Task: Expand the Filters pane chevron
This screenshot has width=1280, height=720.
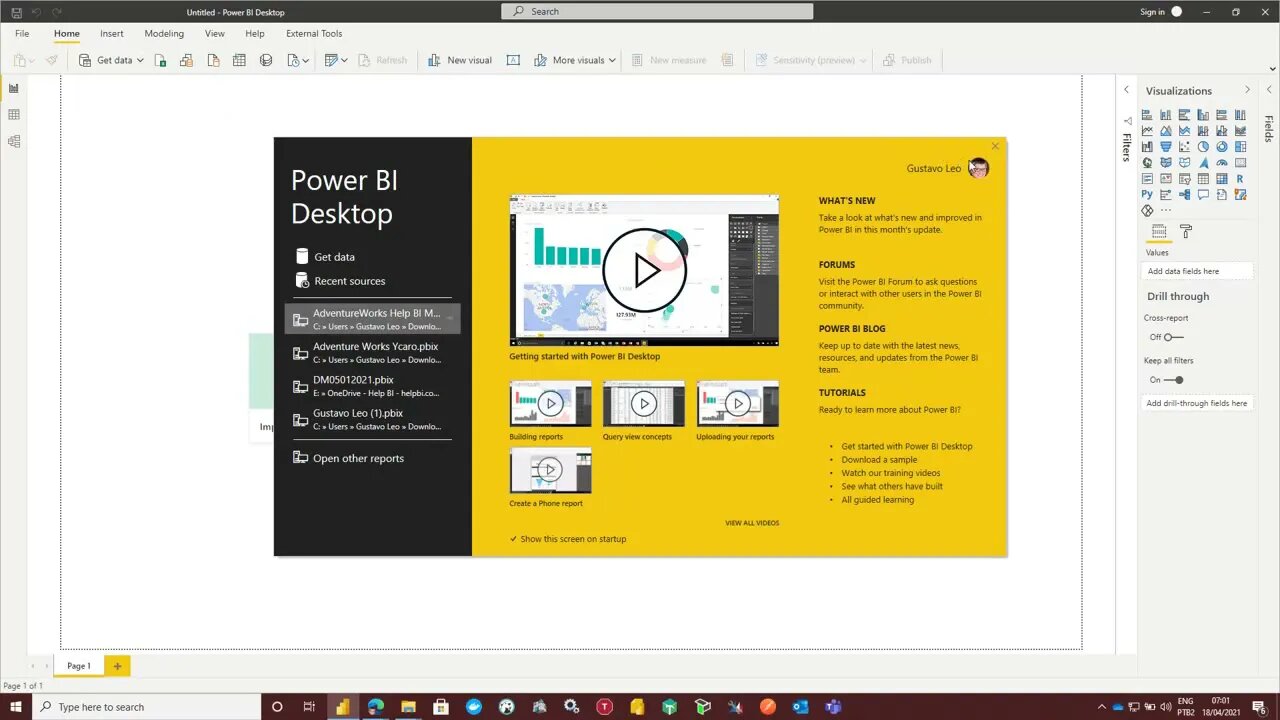Action: coord(1126,90)
